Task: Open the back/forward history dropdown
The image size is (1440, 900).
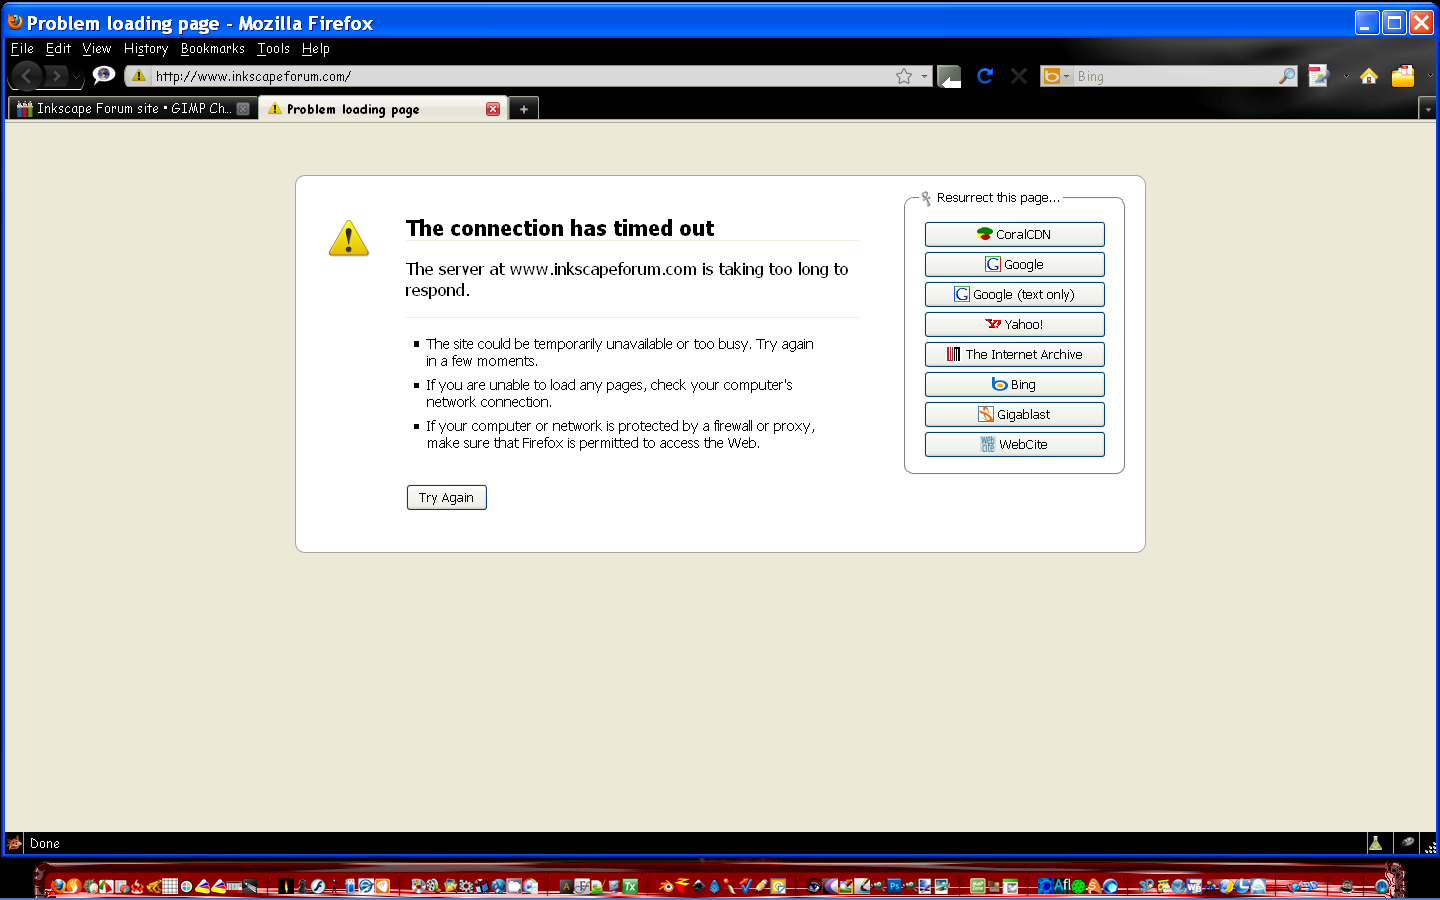Action: [76, 76]
